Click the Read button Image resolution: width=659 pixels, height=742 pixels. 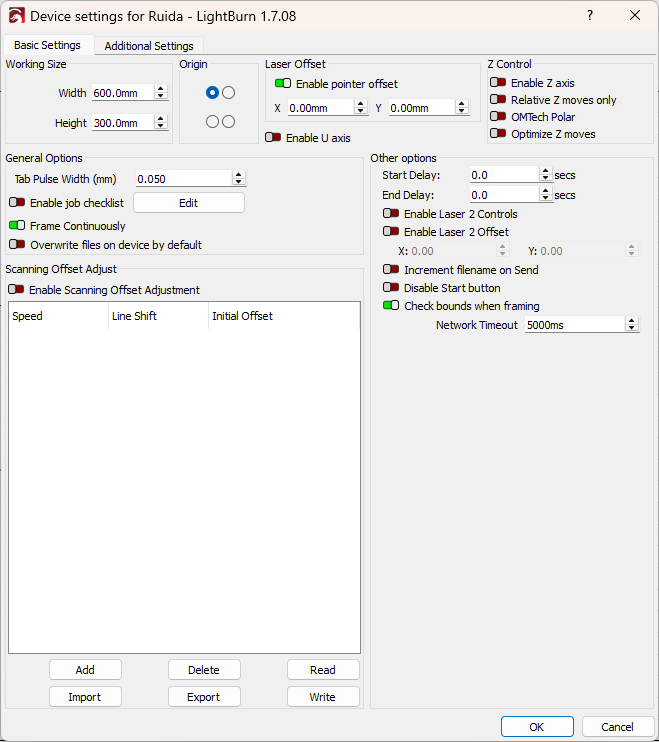click(x=323, y=670)
